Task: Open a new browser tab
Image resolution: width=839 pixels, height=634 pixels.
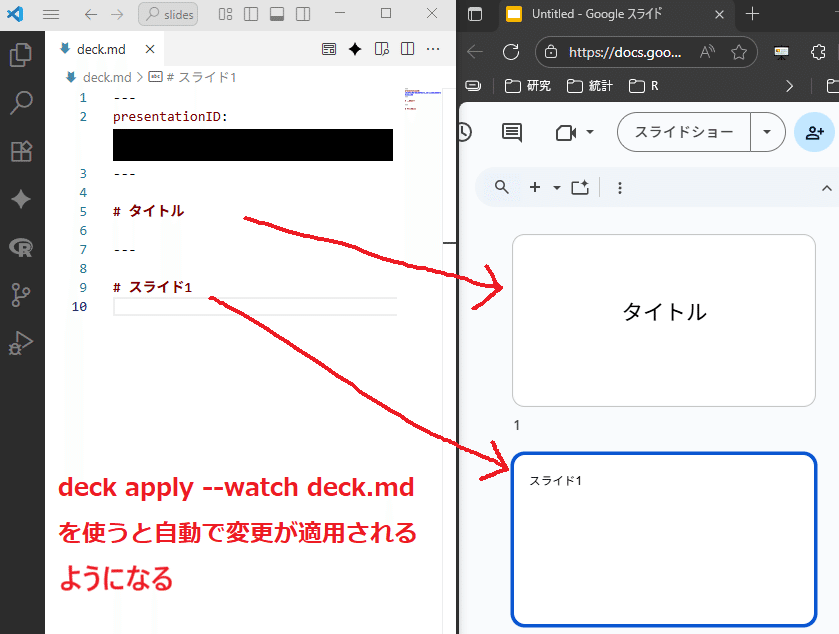Action: 752,14
